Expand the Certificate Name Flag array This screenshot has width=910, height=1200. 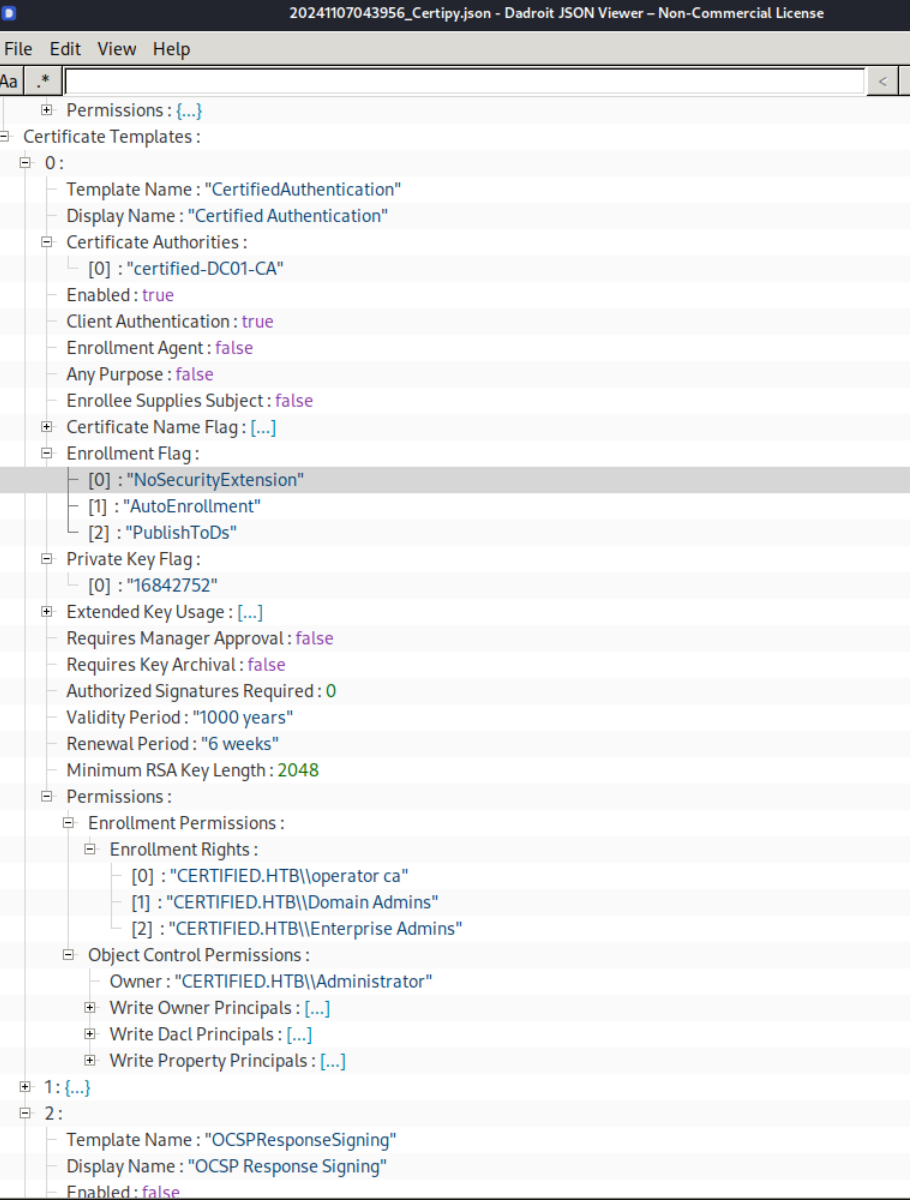pos(46,427)
